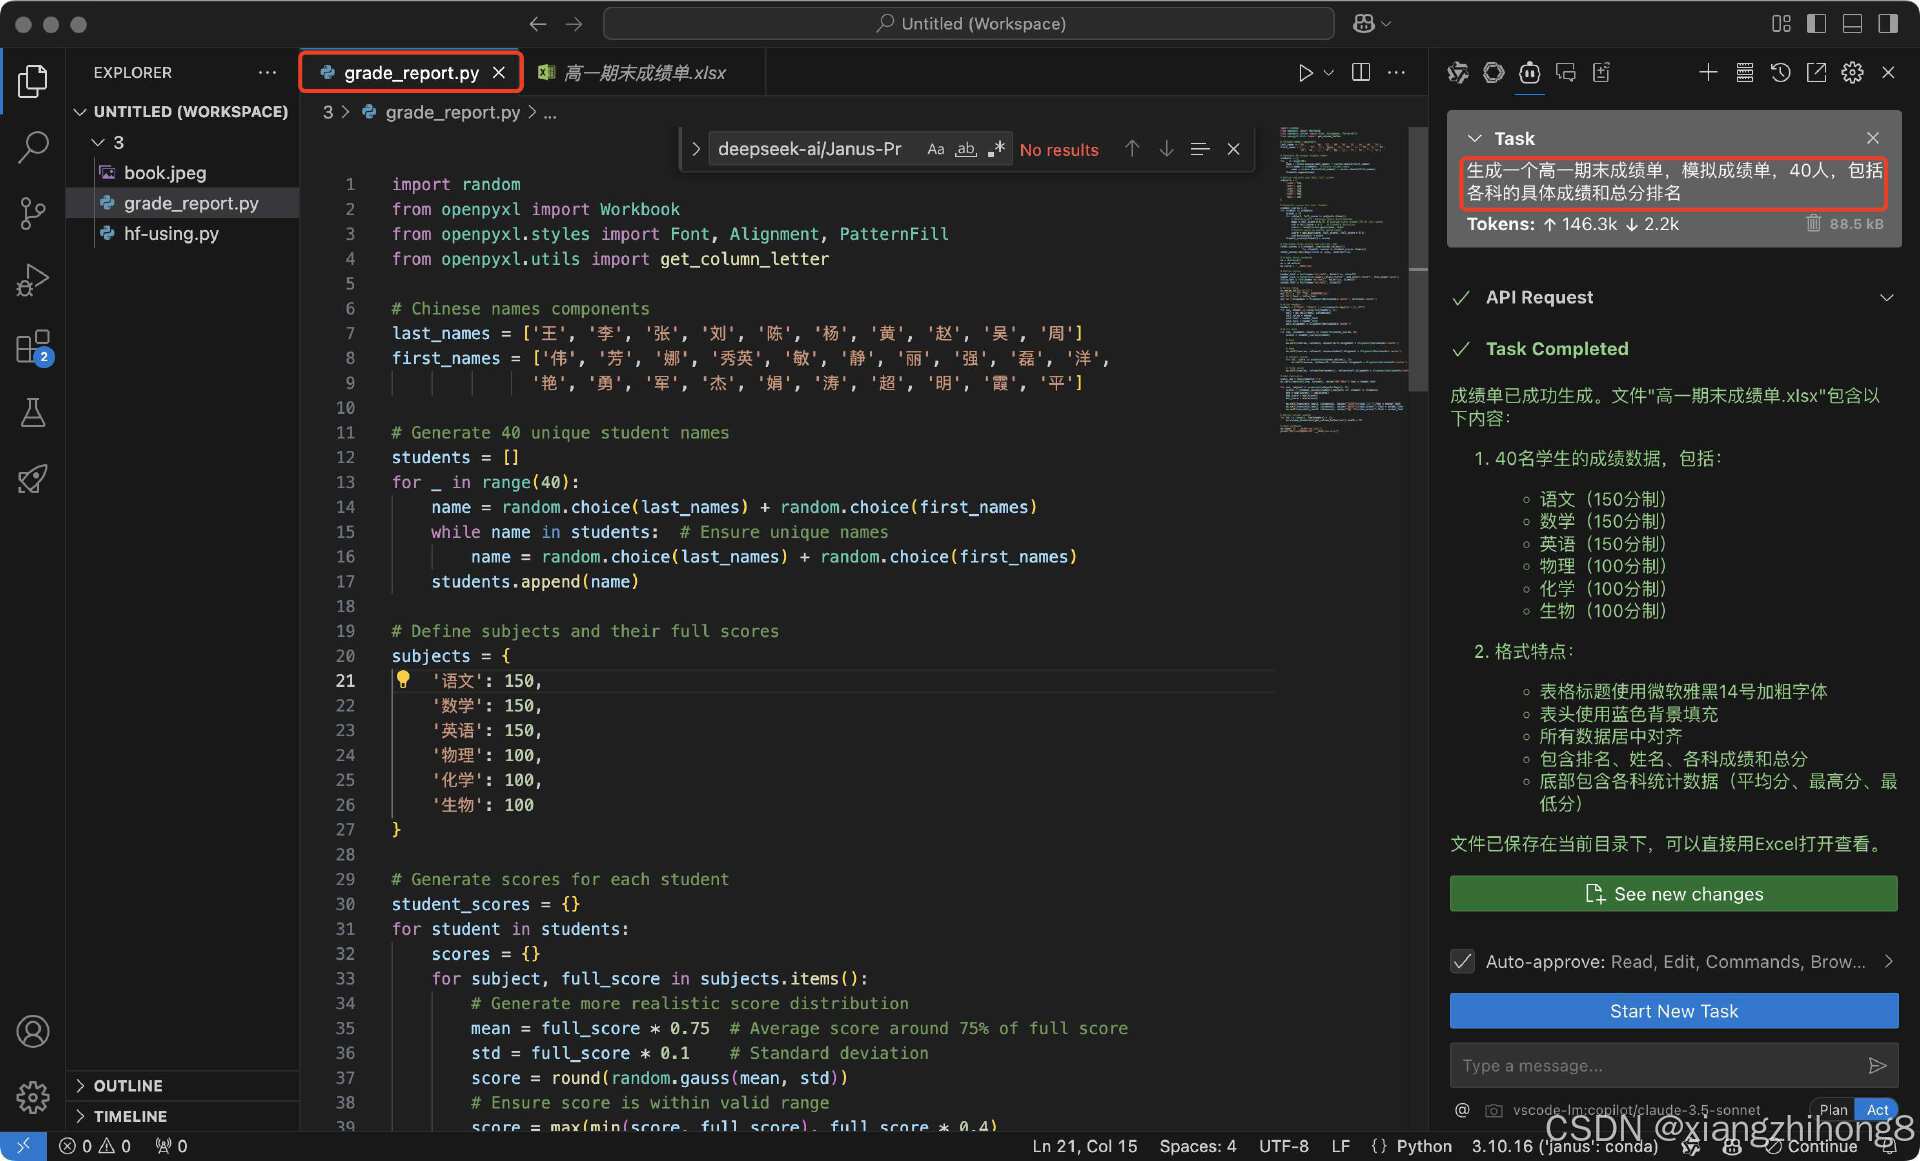1920x1161 pixels.
Task: Enable match case in the search widget
Action: point(935,149)
